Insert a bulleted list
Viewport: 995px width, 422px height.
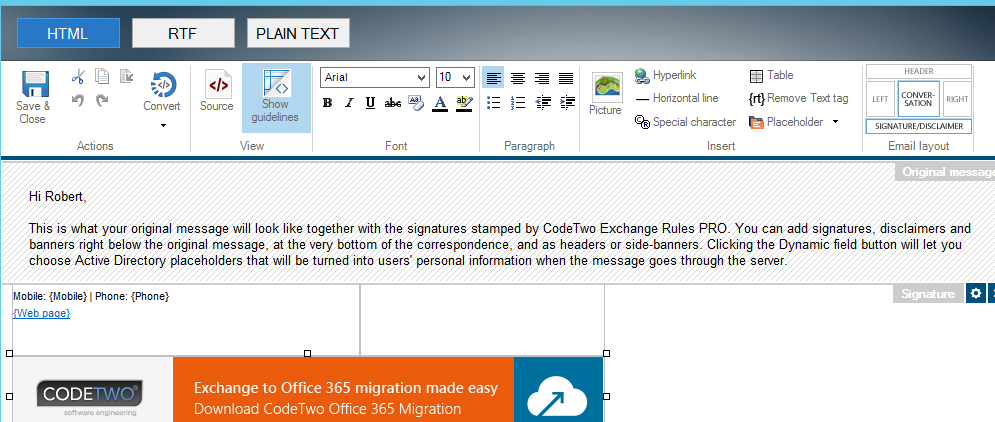coord(494,102)
